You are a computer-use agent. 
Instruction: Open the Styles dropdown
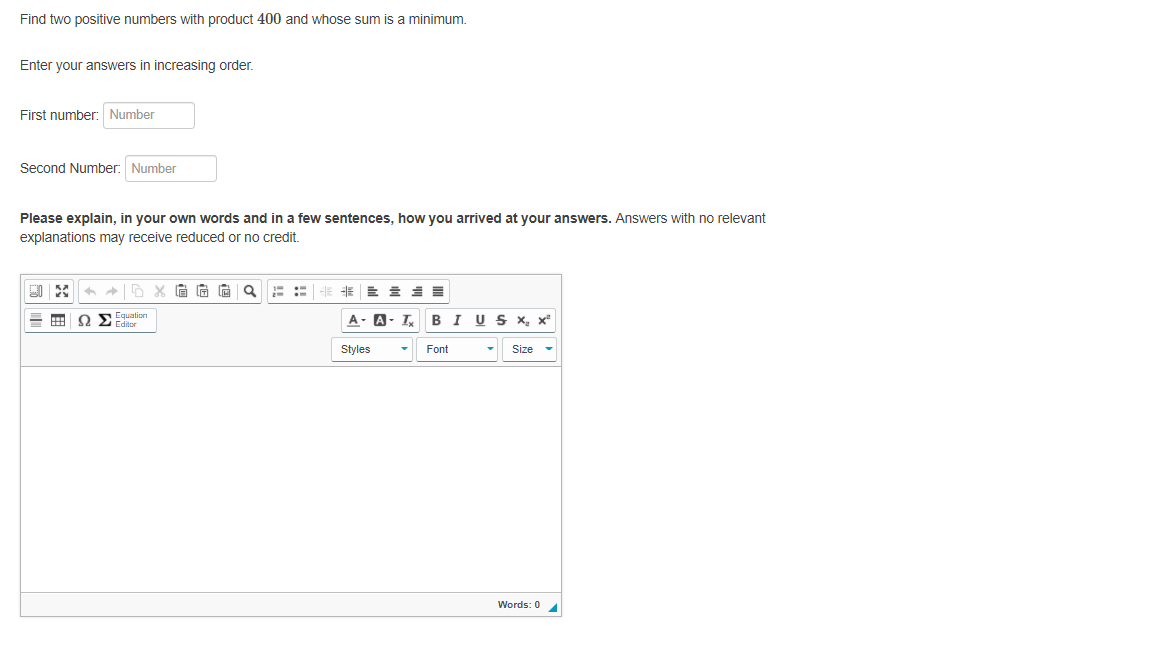(371, 349)
